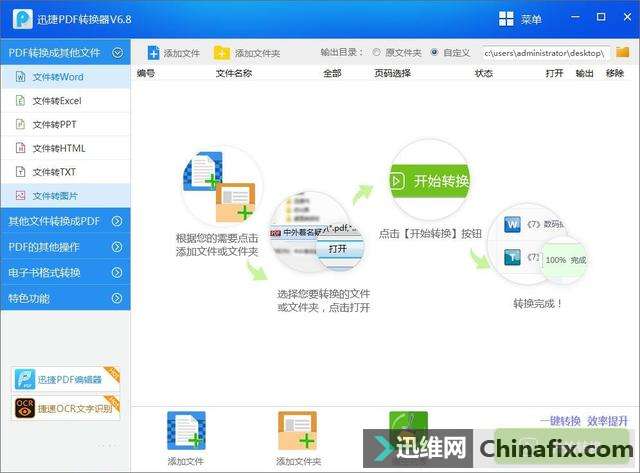Click the output path input field
The image size is (640, 473).
[x=546, y=53]
